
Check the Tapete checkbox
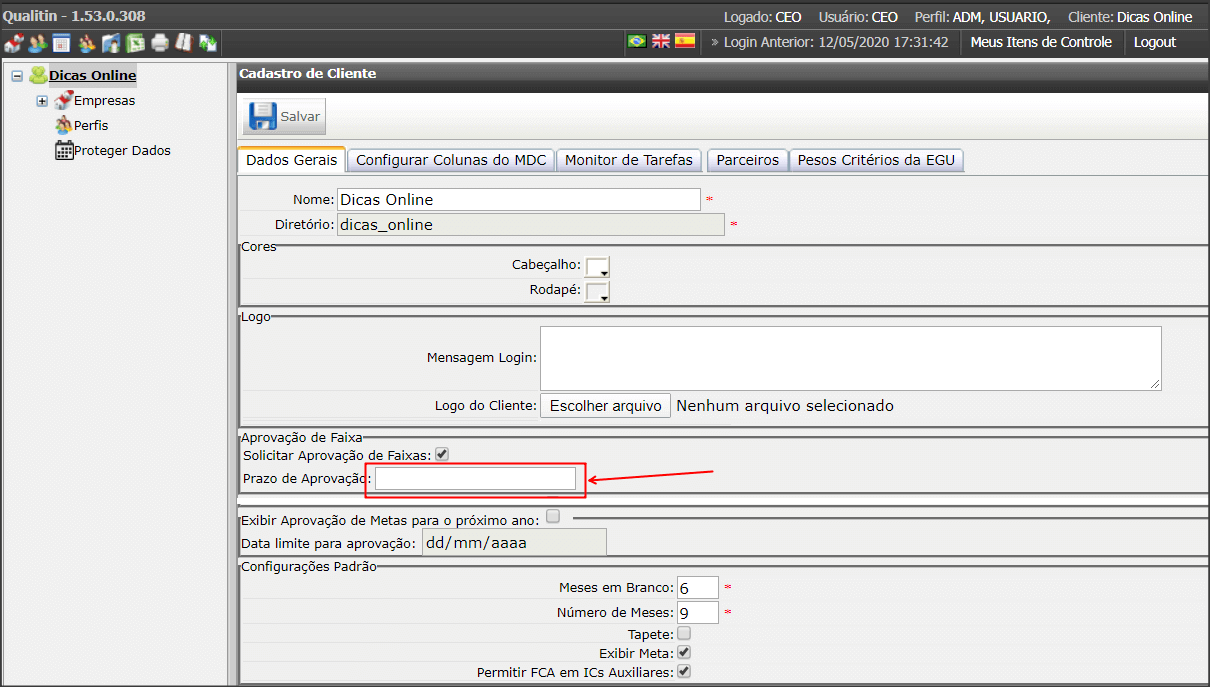[684, 633]
